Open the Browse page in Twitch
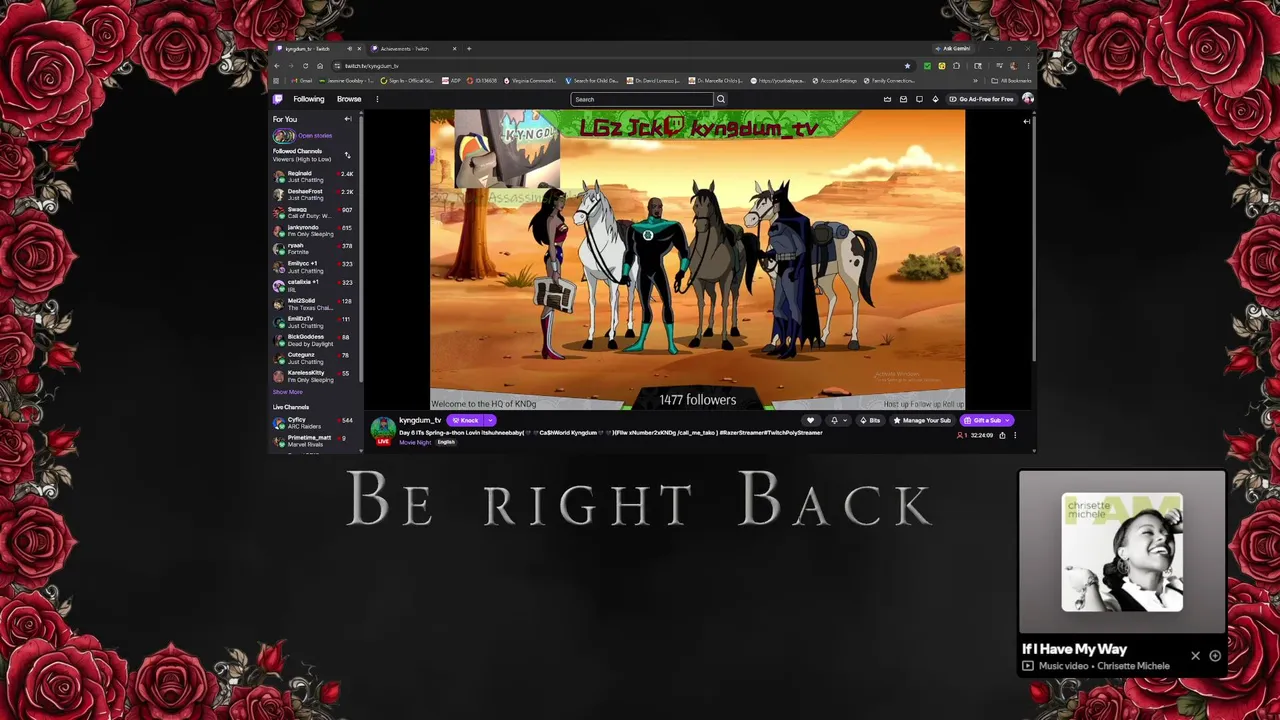Screen dimensions: 1280x720 pyautogui.click(x=349, y=99)
